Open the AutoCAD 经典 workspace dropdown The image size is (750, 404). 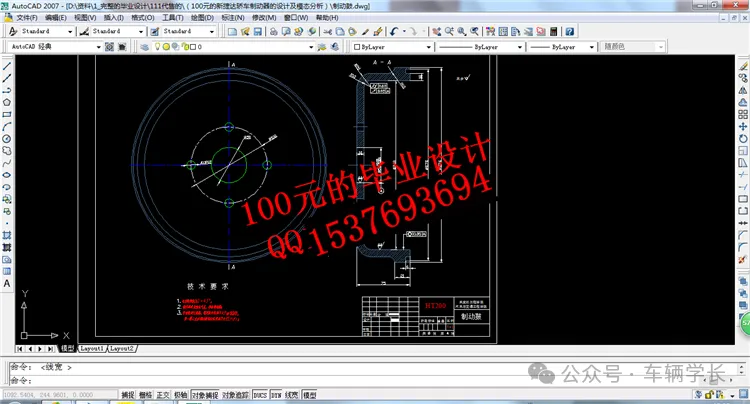(x=99, y=47)
